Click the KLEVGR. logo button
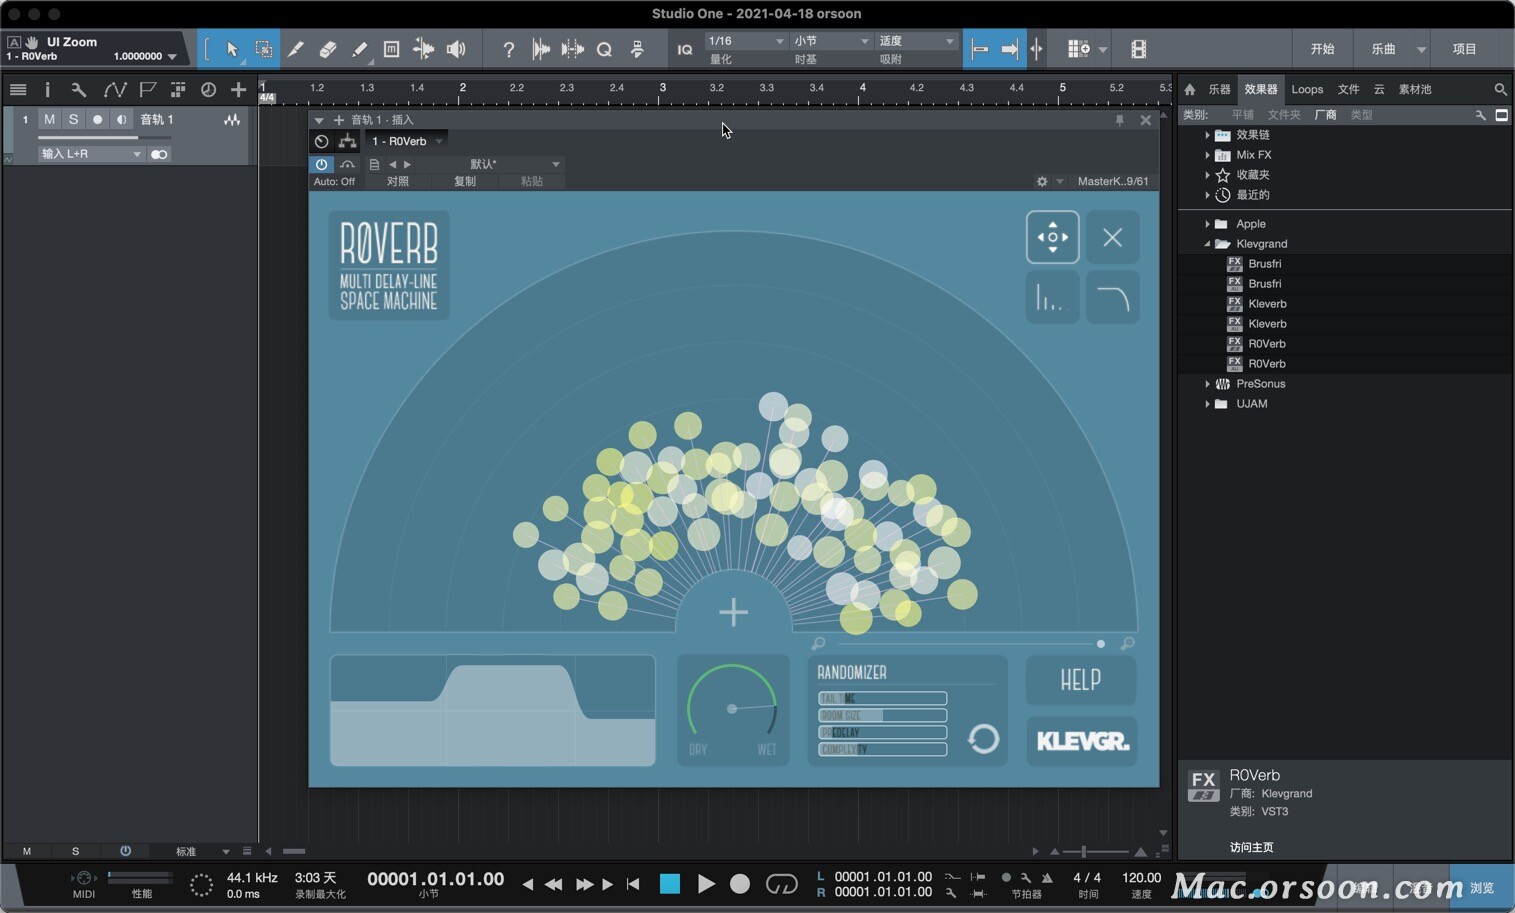 tap(1082, 741)
